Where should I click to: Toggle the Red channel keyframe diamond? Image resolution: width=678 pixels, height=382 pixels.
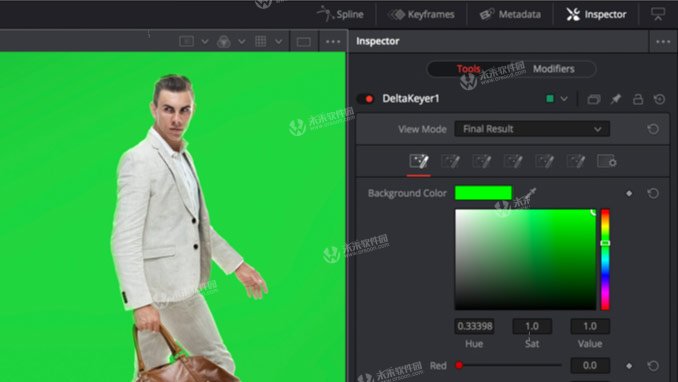coord(629,366)
